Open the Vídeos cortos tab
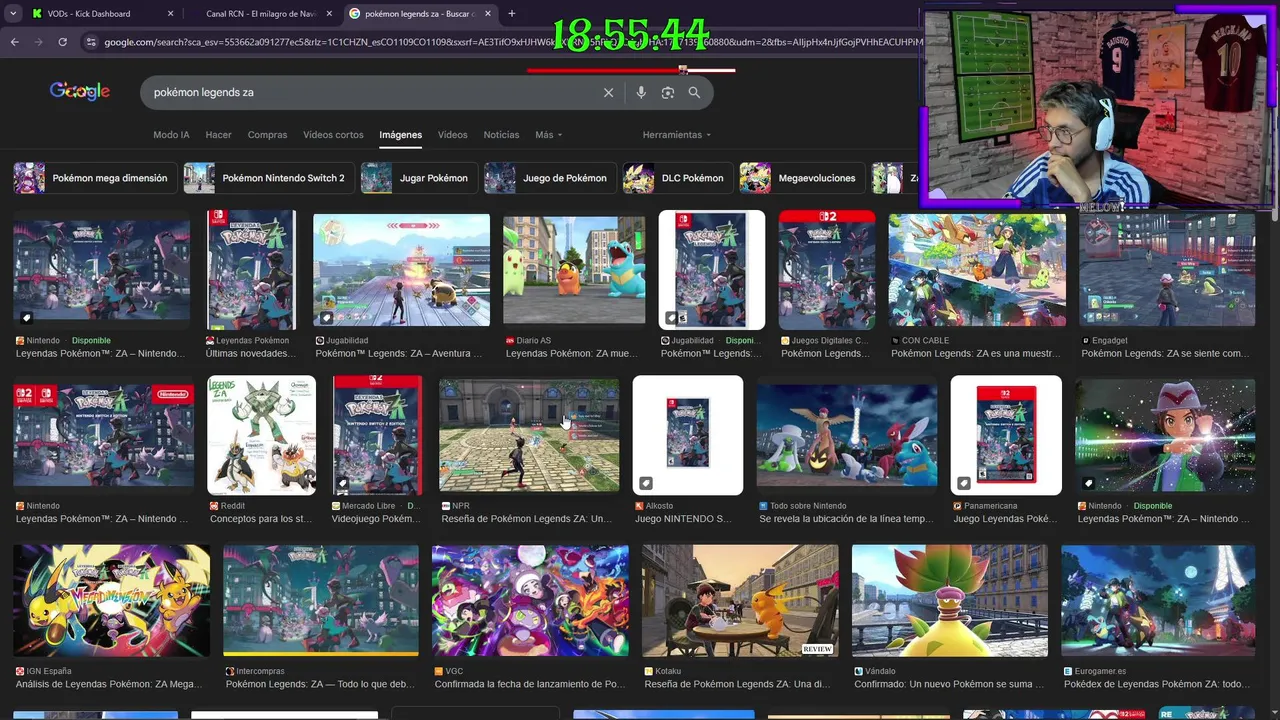The image size is (1280, 720). tap(333, 135)
